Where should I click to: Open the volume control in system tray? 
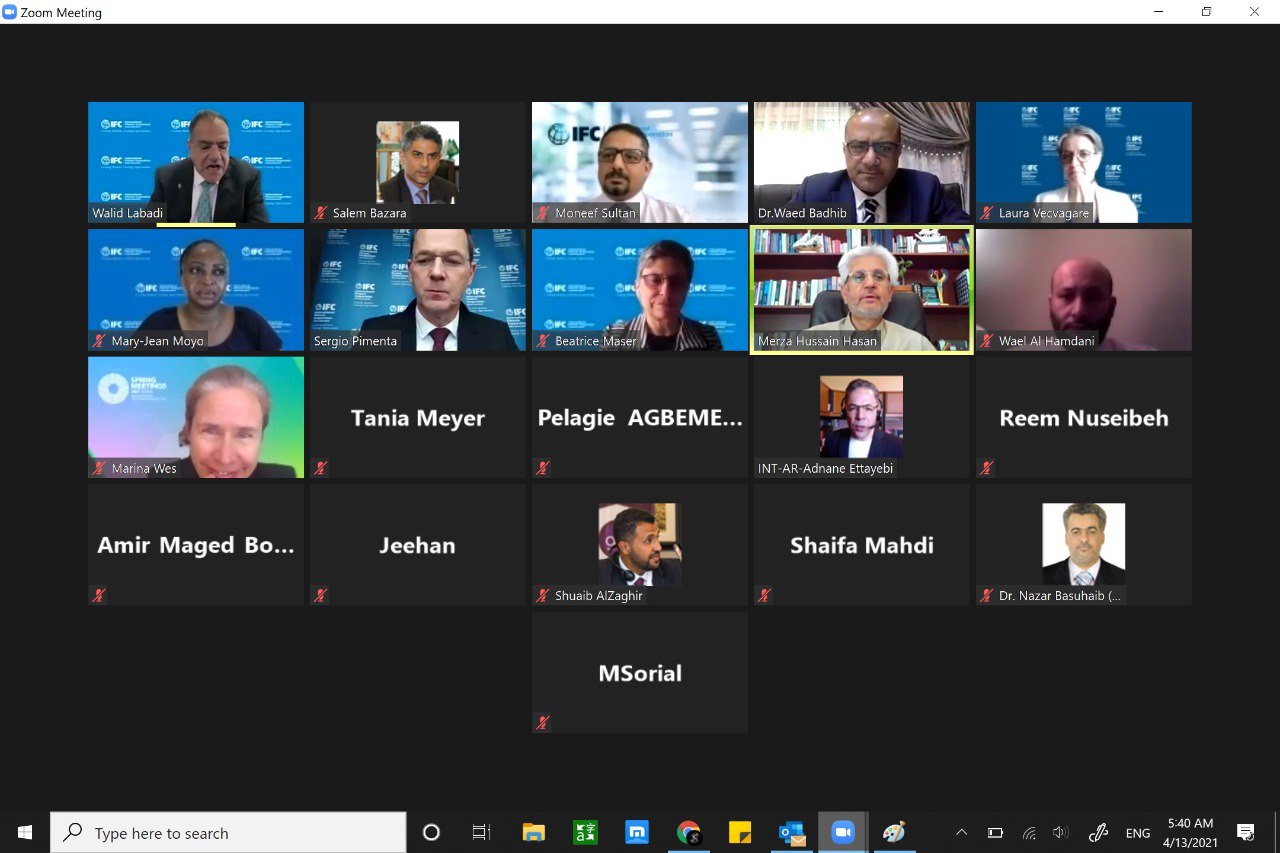pos(1060,832)
